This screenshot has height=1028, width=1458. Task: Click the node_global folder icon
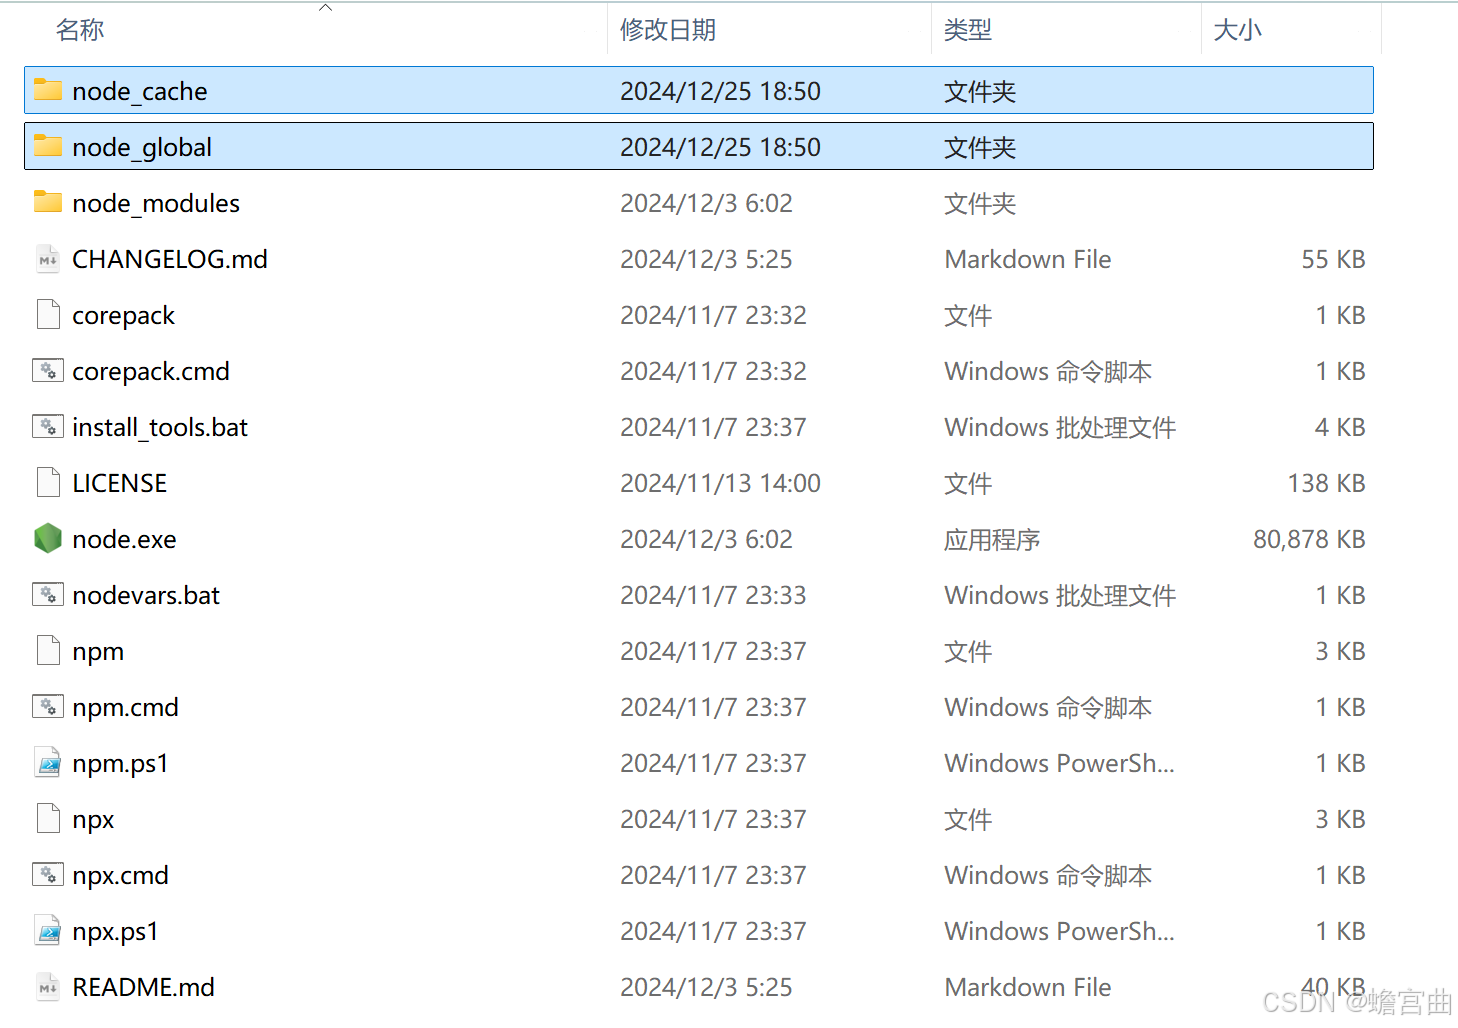coord(48,146)
